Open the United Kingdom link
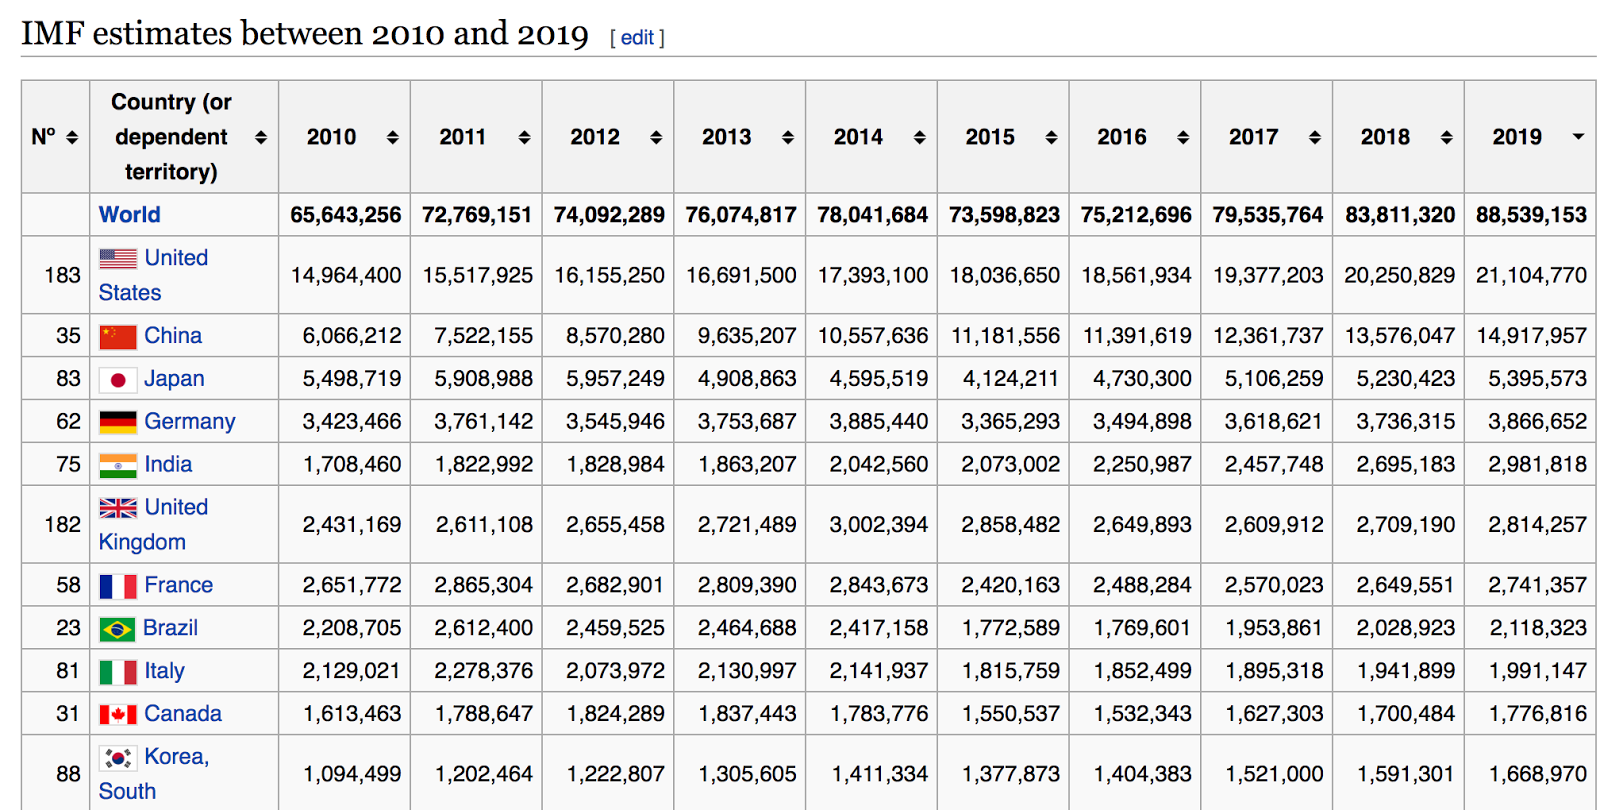 click(153, 525)
